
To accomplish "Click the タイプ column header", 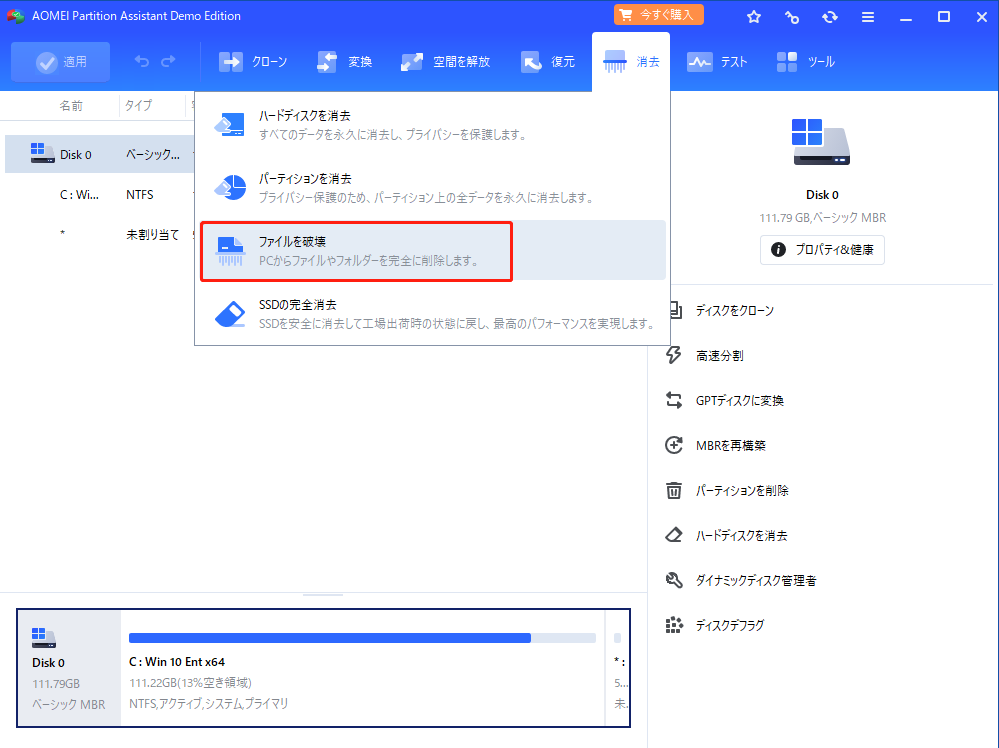I will coord(138,106).
